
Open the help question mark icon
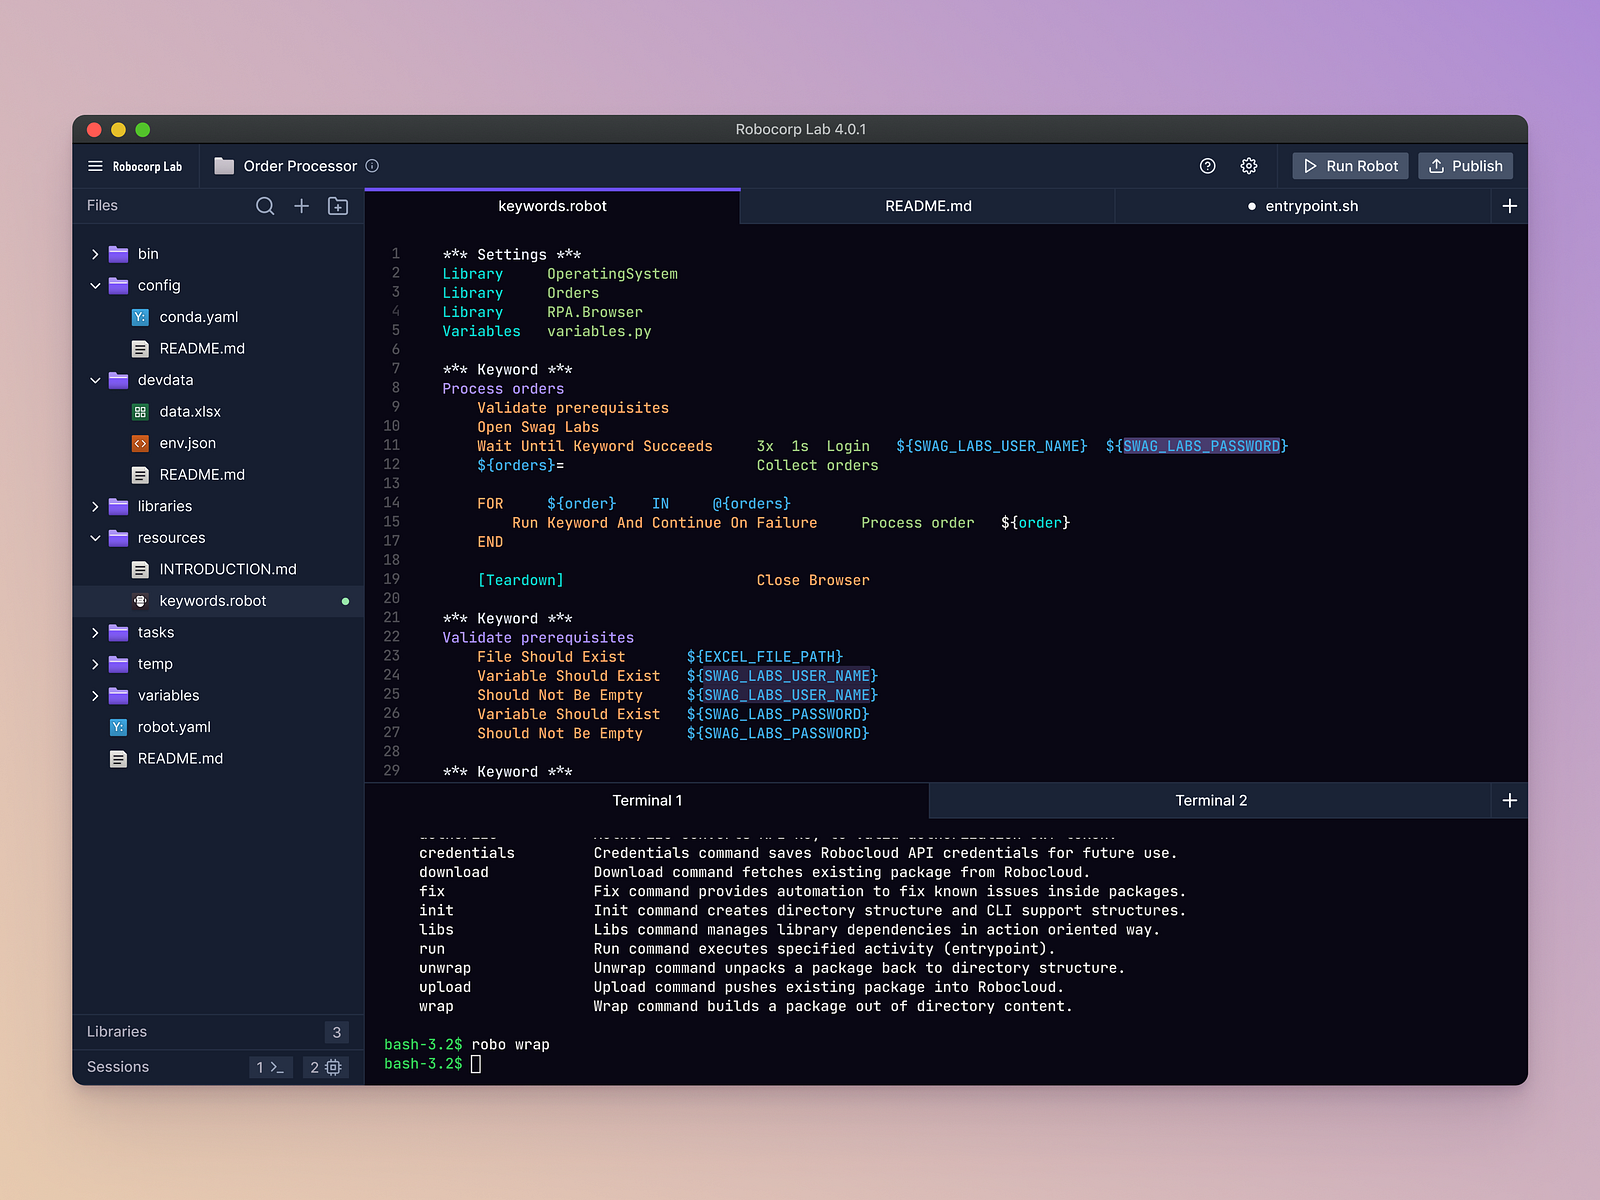tap(1207, 166)
